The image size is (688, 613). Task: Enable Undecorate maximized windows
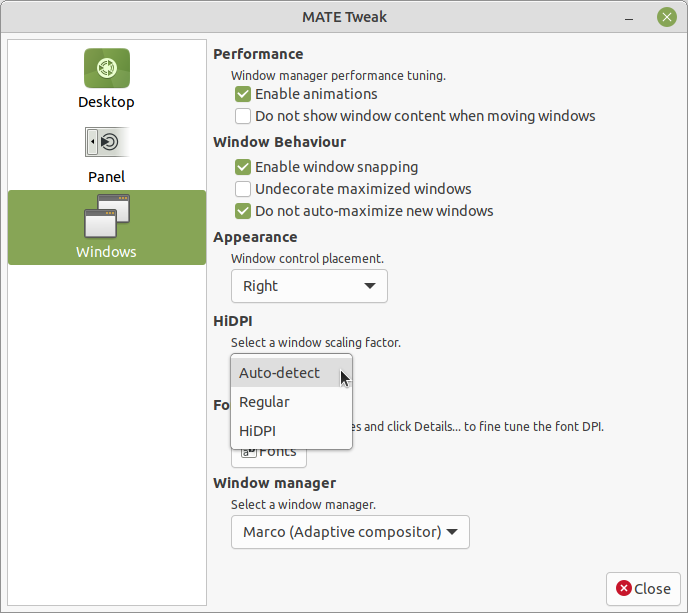tap(243, 189)
